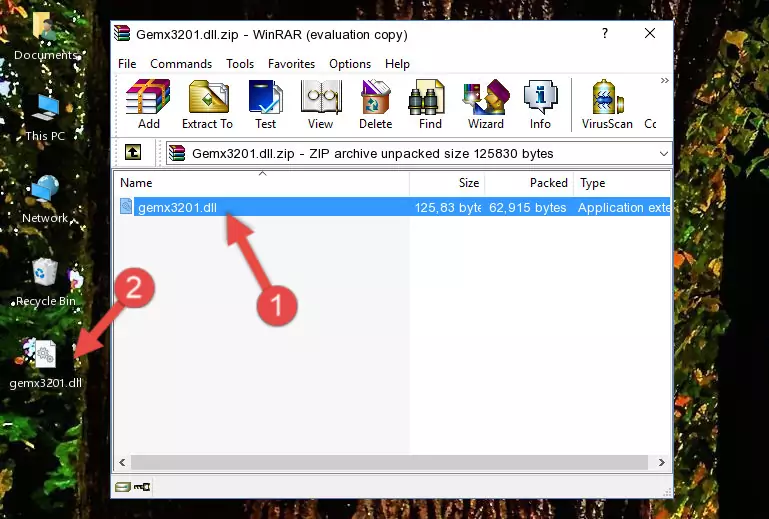
Task: Select the Recycle Bin desktop icon
Action: (45, 282)
